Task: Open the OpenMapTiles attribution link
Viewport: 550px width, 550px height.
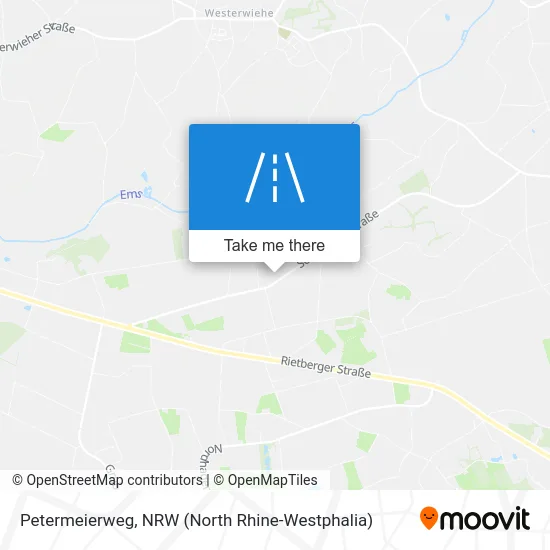Action: click(265, 480)
